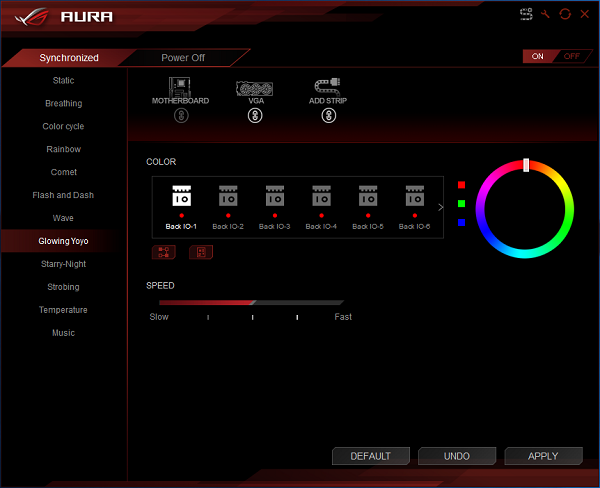Open the Power Off tab
This screenshot has height=488, width=600.
[x=183, y=58]
